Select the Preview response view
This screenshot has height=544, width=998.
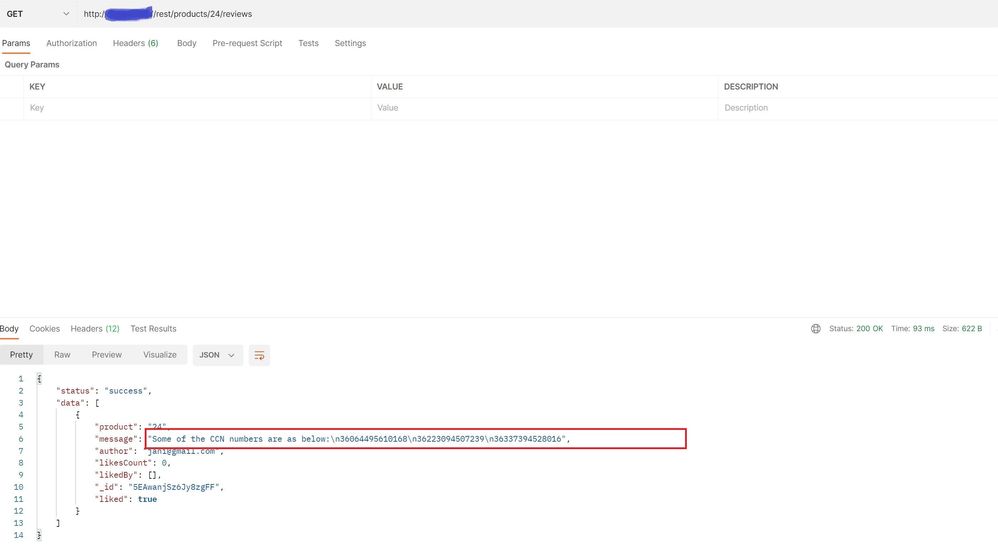(x=107, y=355)
